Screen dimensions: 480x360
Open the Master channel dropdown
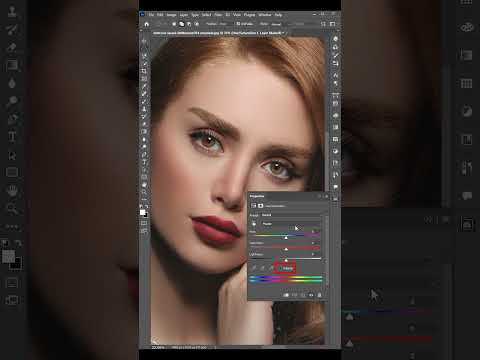[290, 224]
